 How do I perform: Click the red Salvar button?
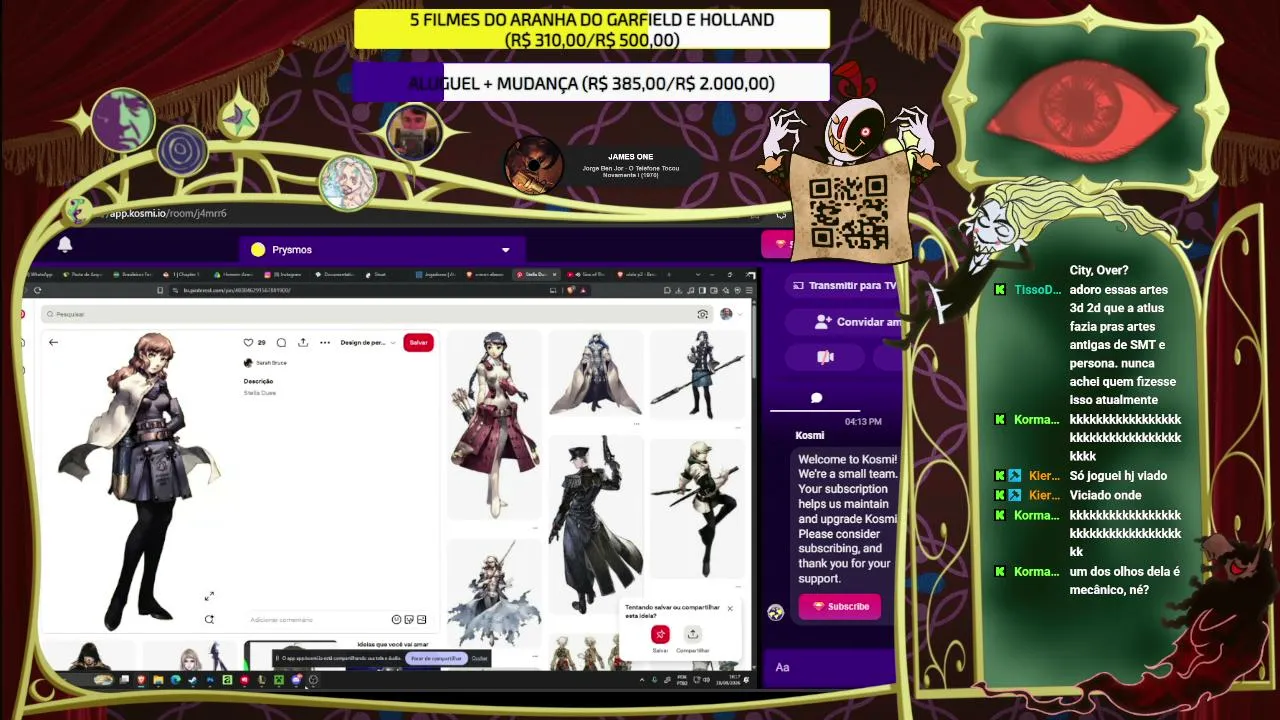(418, 343)
